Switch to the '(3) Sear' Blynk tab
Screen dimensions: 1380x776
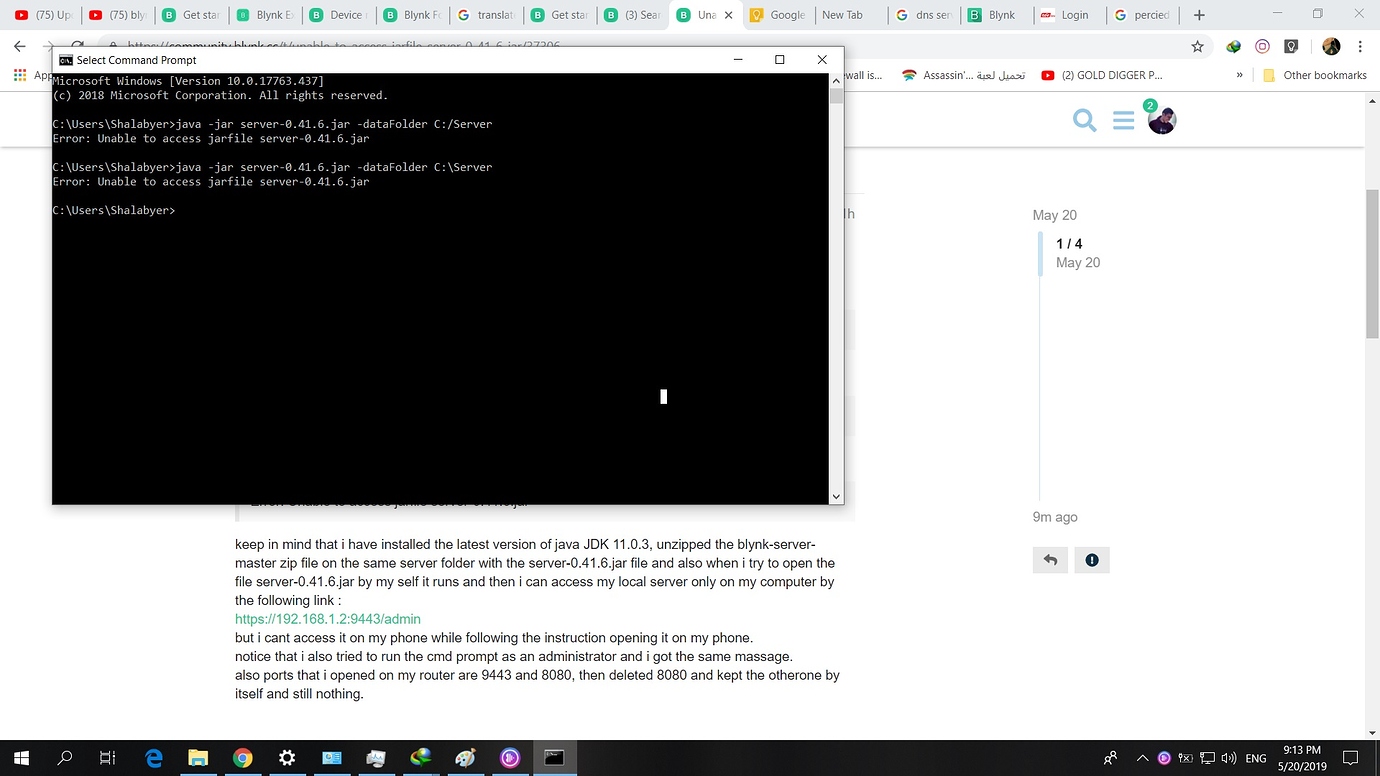click(632, 15)
